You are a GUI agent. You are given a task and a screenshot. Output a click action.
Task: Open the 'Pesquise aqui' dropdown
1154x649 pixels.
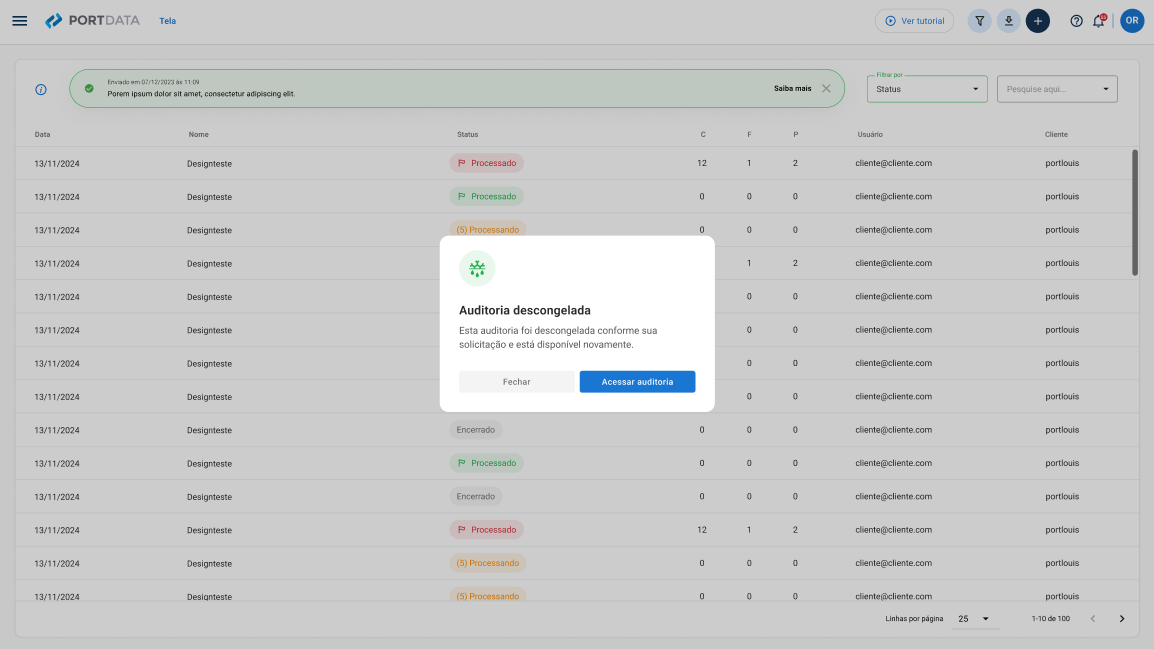1057,89
